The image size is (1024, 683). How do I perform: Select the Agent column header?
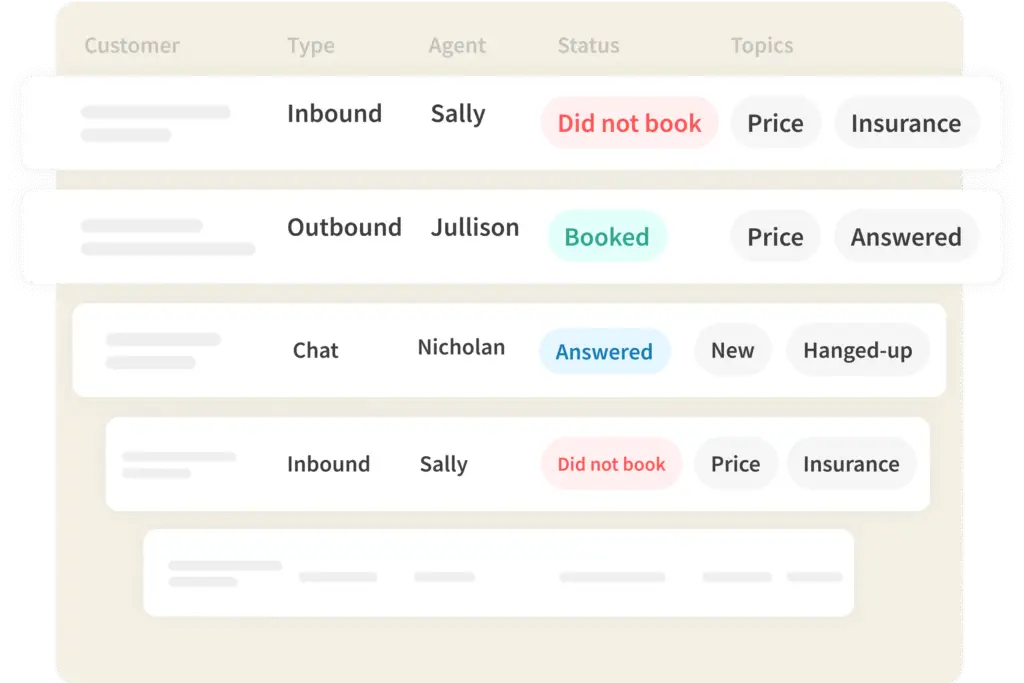click(457, 46)
